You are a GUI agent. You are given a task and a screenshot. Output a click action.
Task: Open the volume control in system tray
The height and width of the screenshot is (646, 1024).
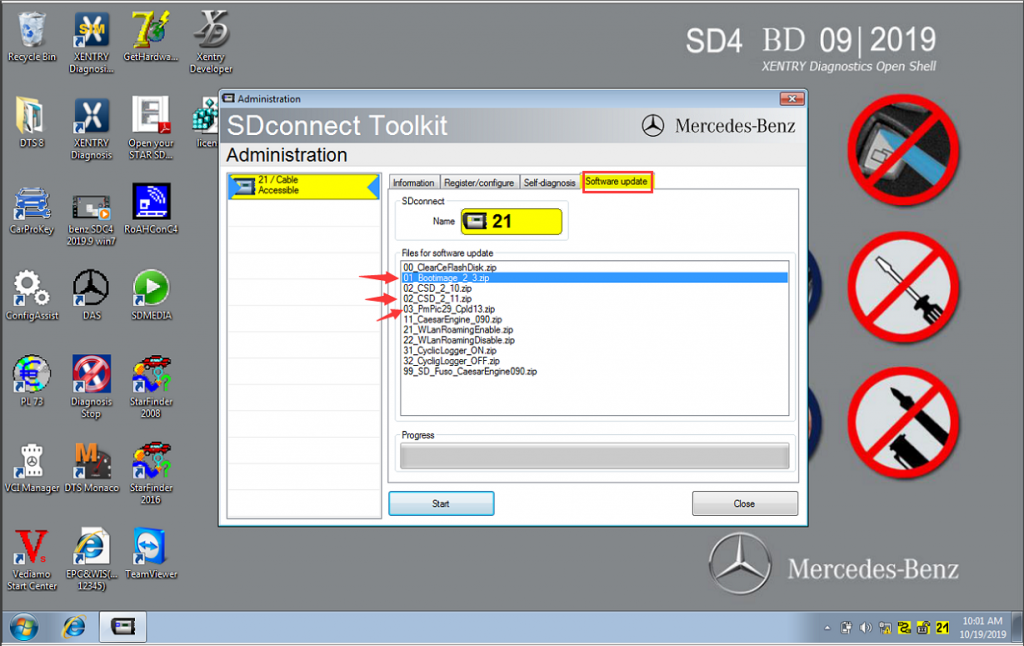click(x=865, y=628)
